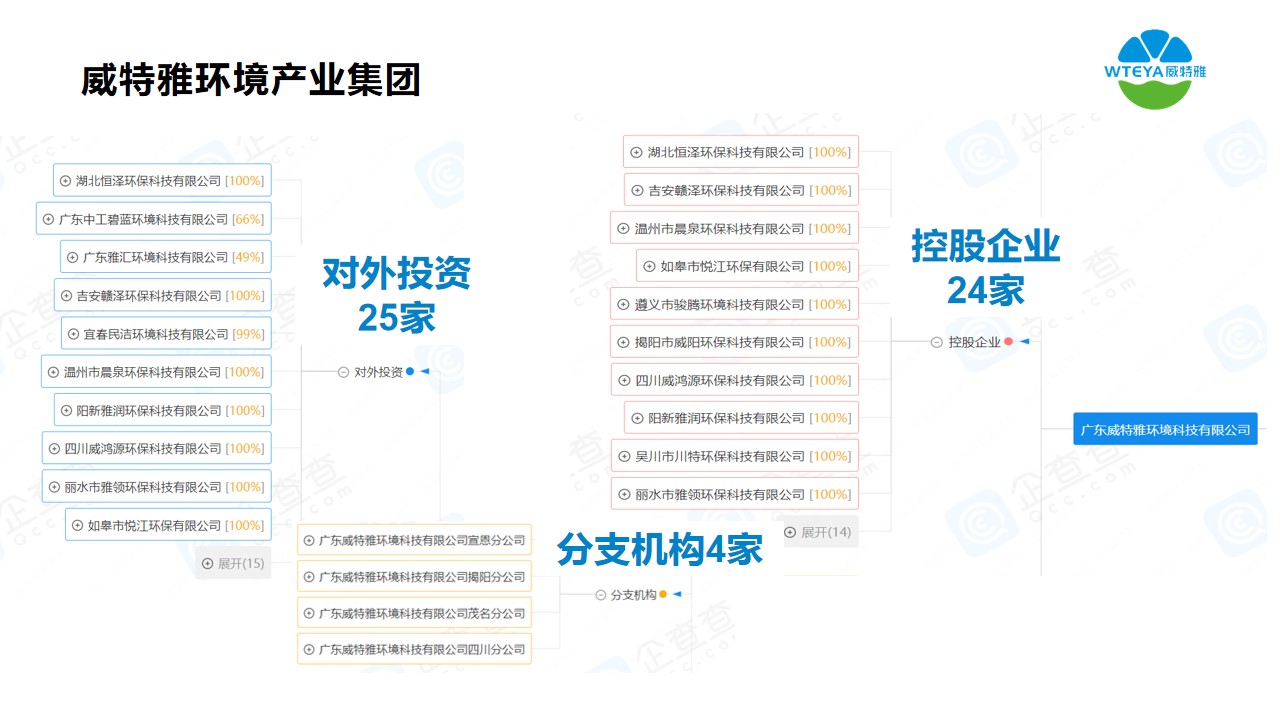Click the blue dot next to 对外投资

[x=410, y=372]
